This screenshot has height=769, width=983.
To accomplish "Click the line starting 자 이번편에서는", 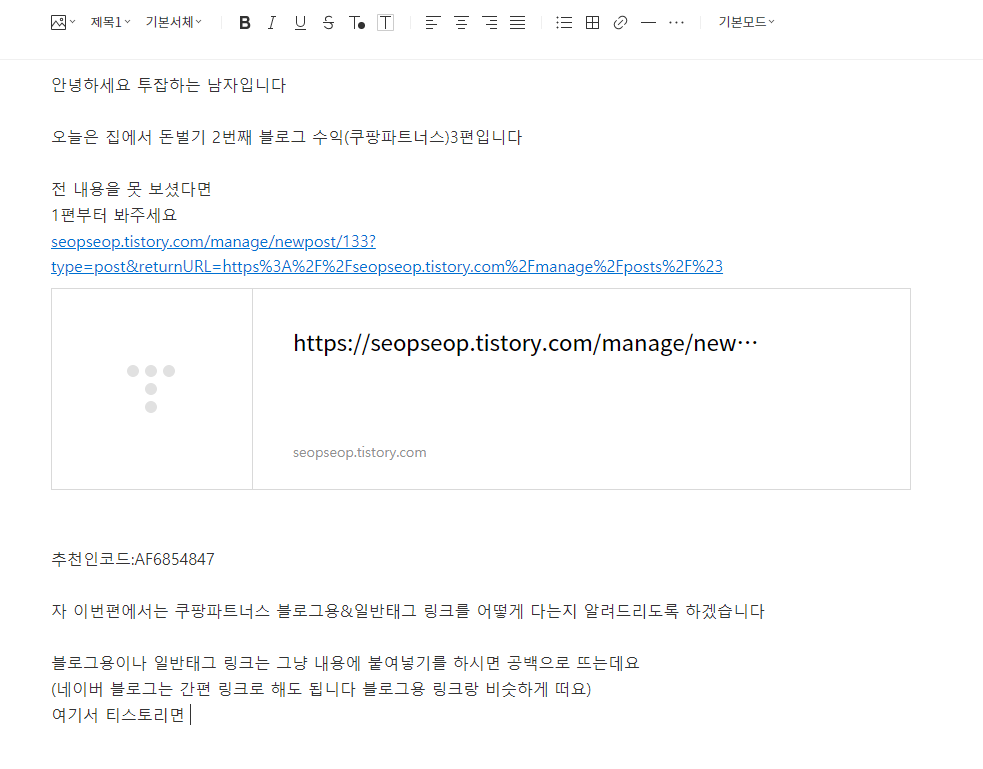I will click(x=407, y=611).
